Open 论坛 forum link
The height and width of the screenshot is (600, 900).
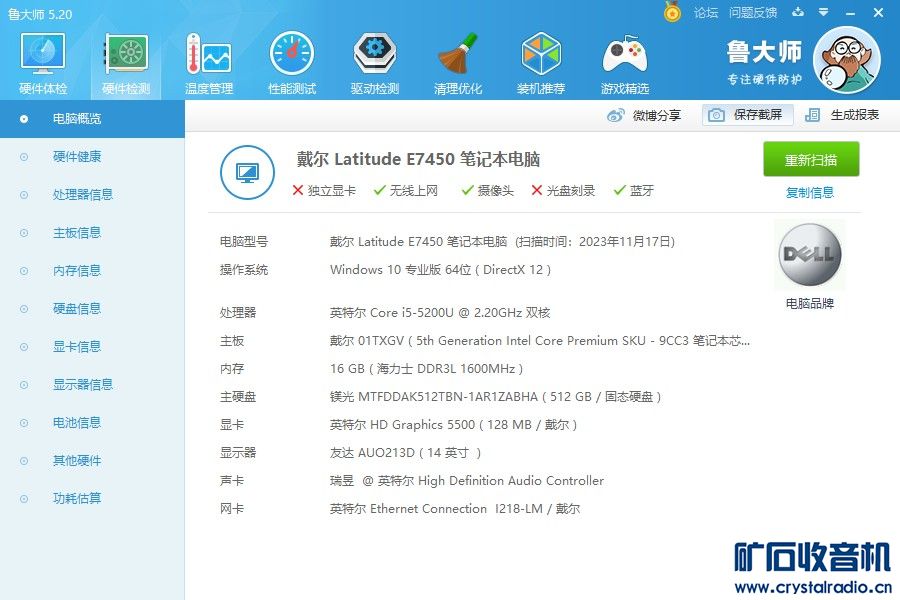(x=705, y=13)
